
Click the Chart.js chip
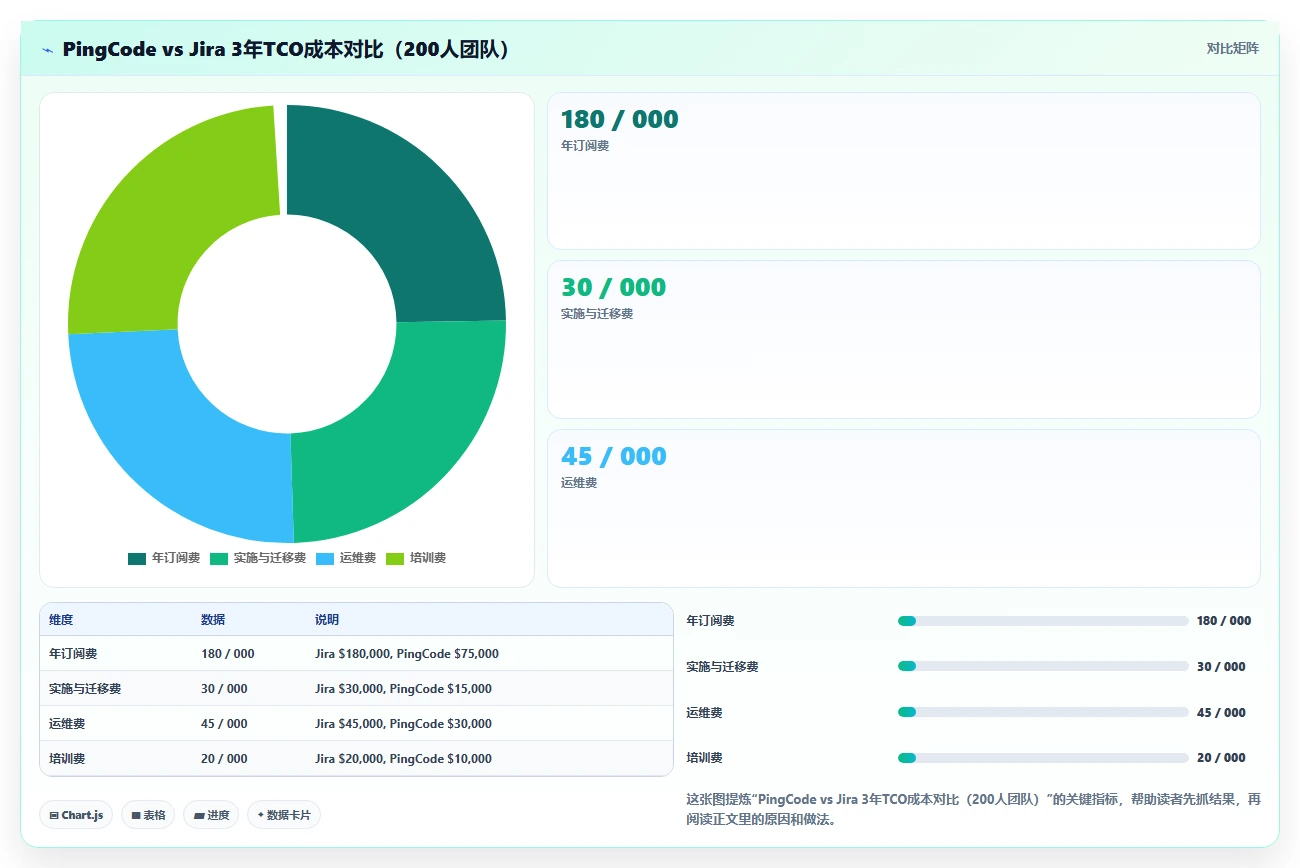(76, 815)
